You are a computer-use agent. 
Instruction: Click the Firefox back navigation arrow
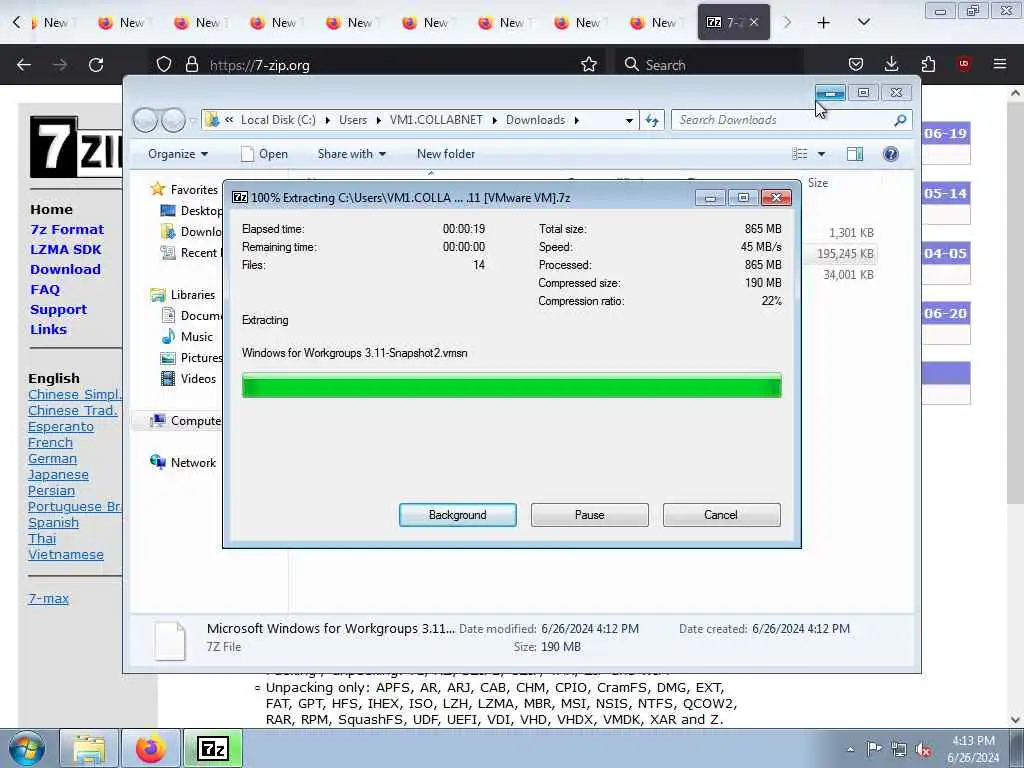click(24, 65)
